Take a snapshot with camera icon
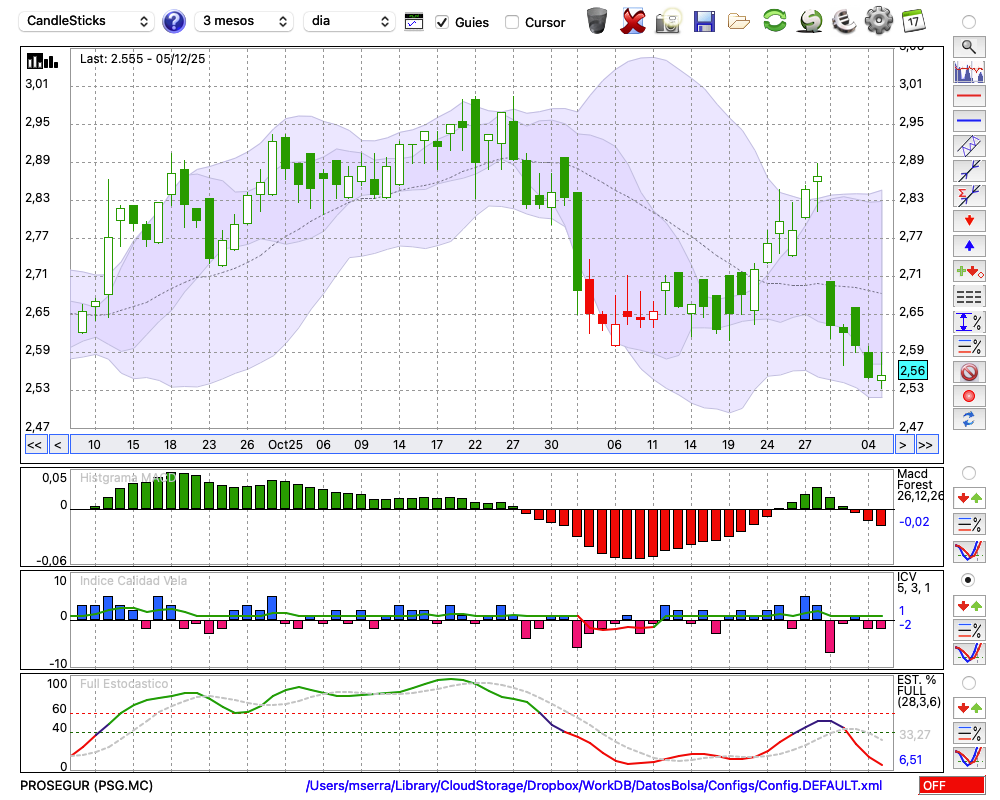 [x=668, y=21]
